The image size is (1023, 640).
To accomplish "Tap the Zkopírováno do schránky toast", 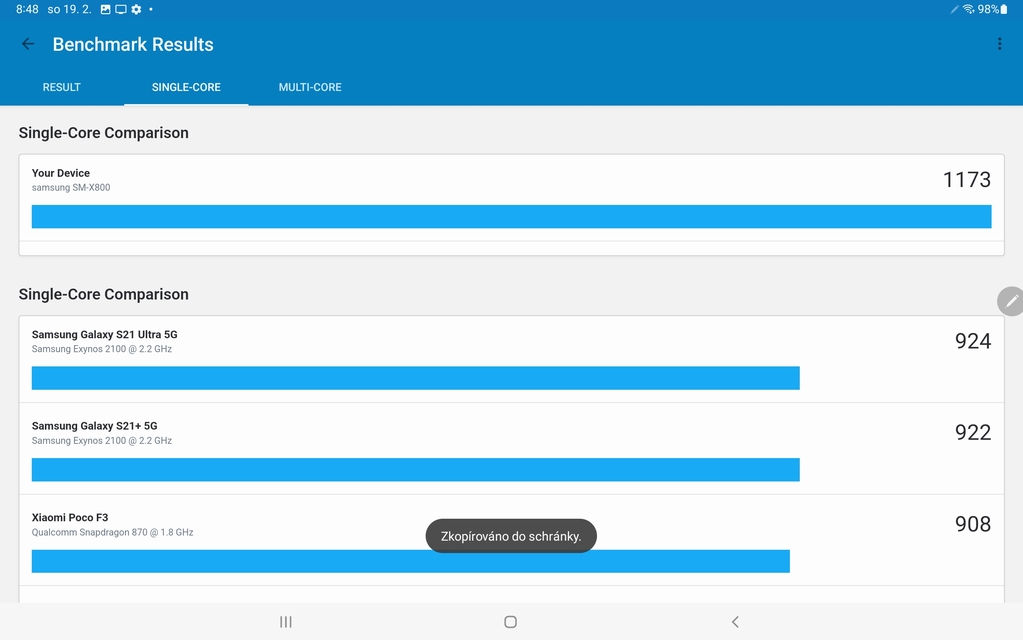I will [511, 536].
